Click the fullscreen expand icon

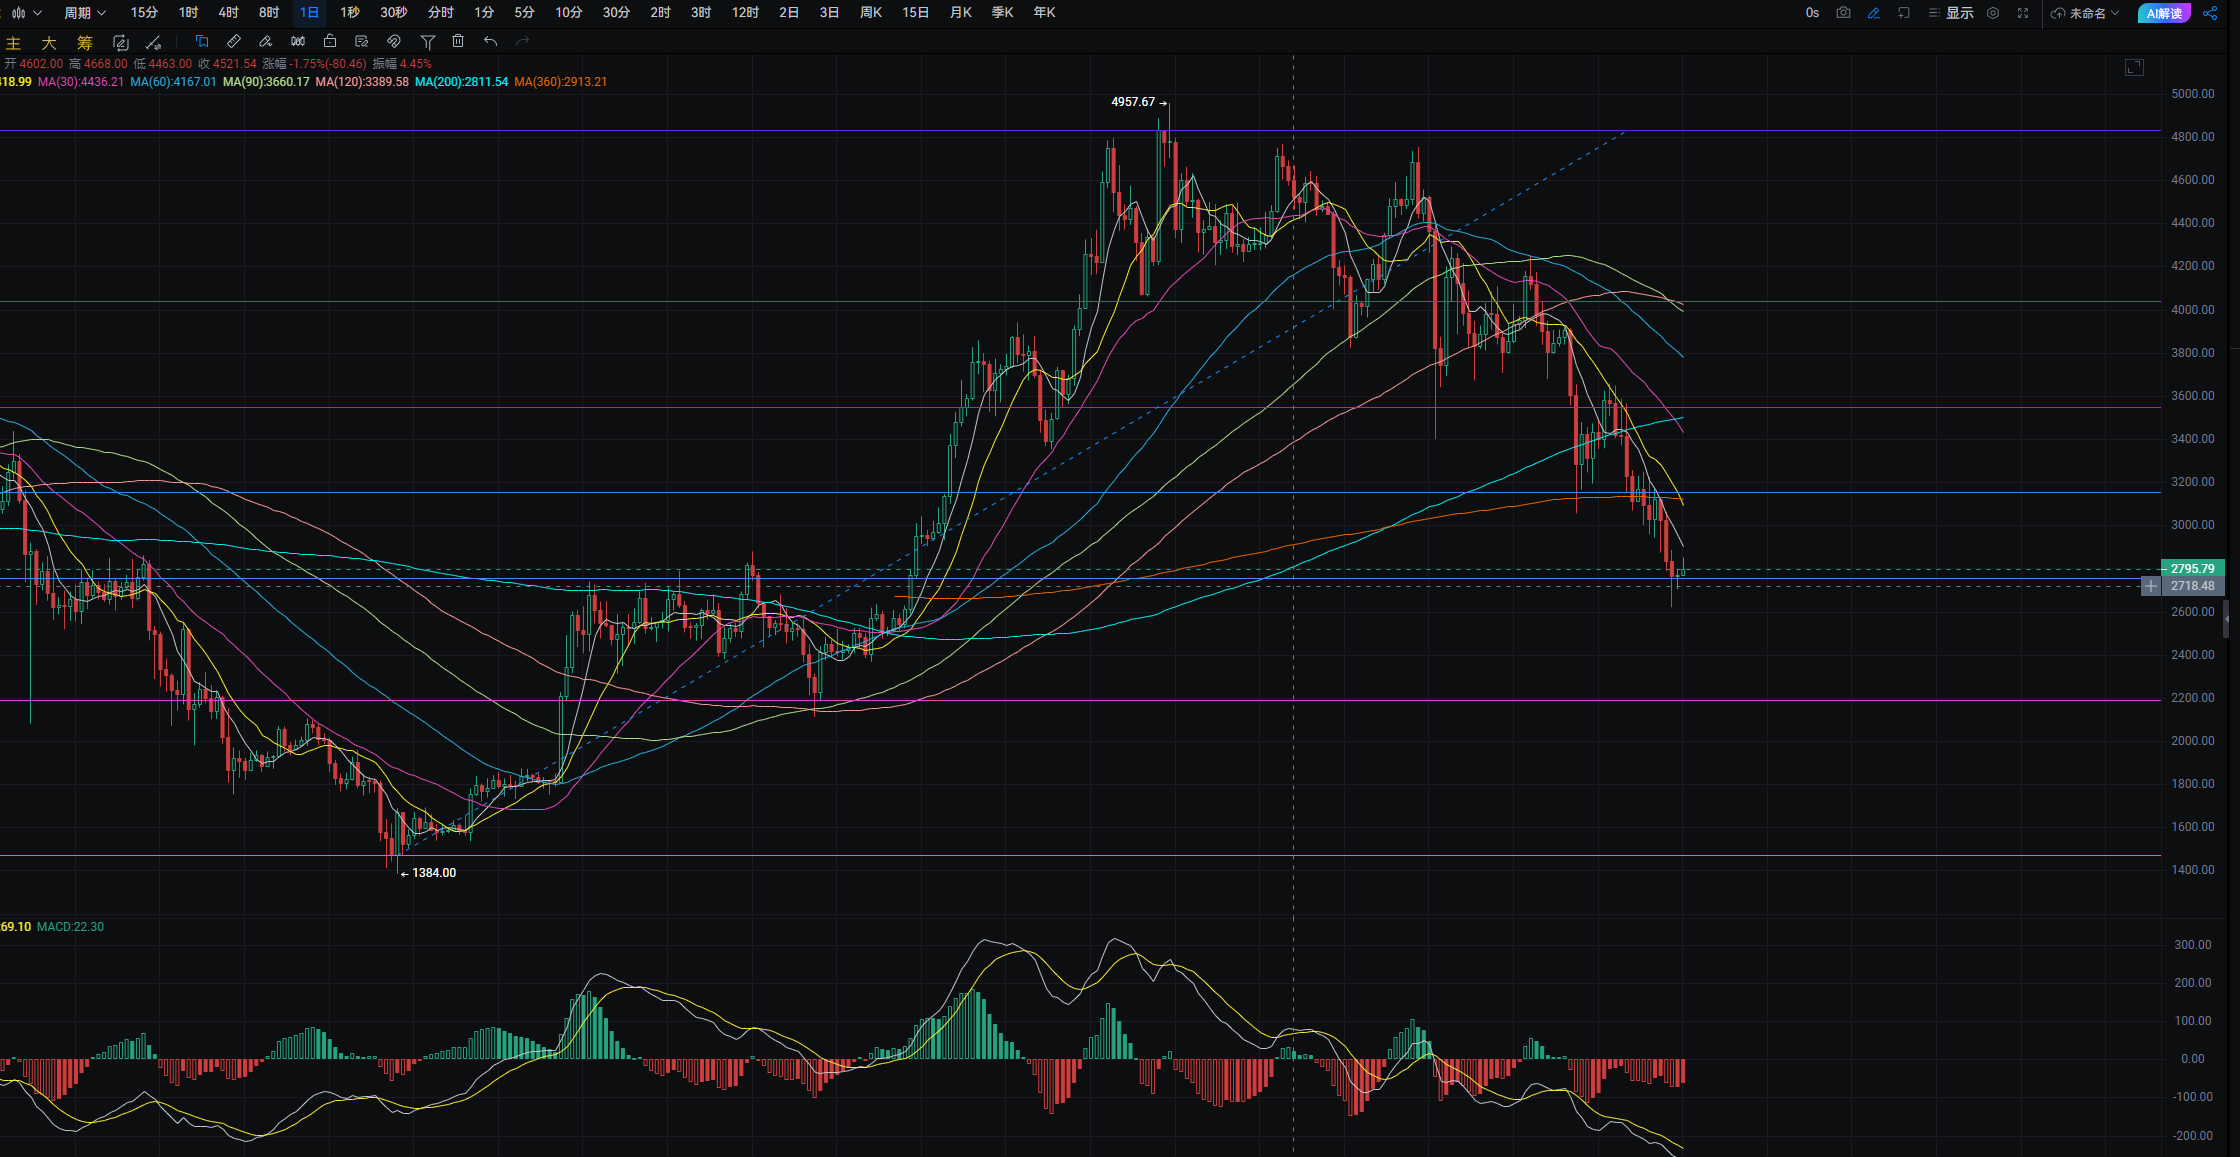click(x=2023, y=13)
